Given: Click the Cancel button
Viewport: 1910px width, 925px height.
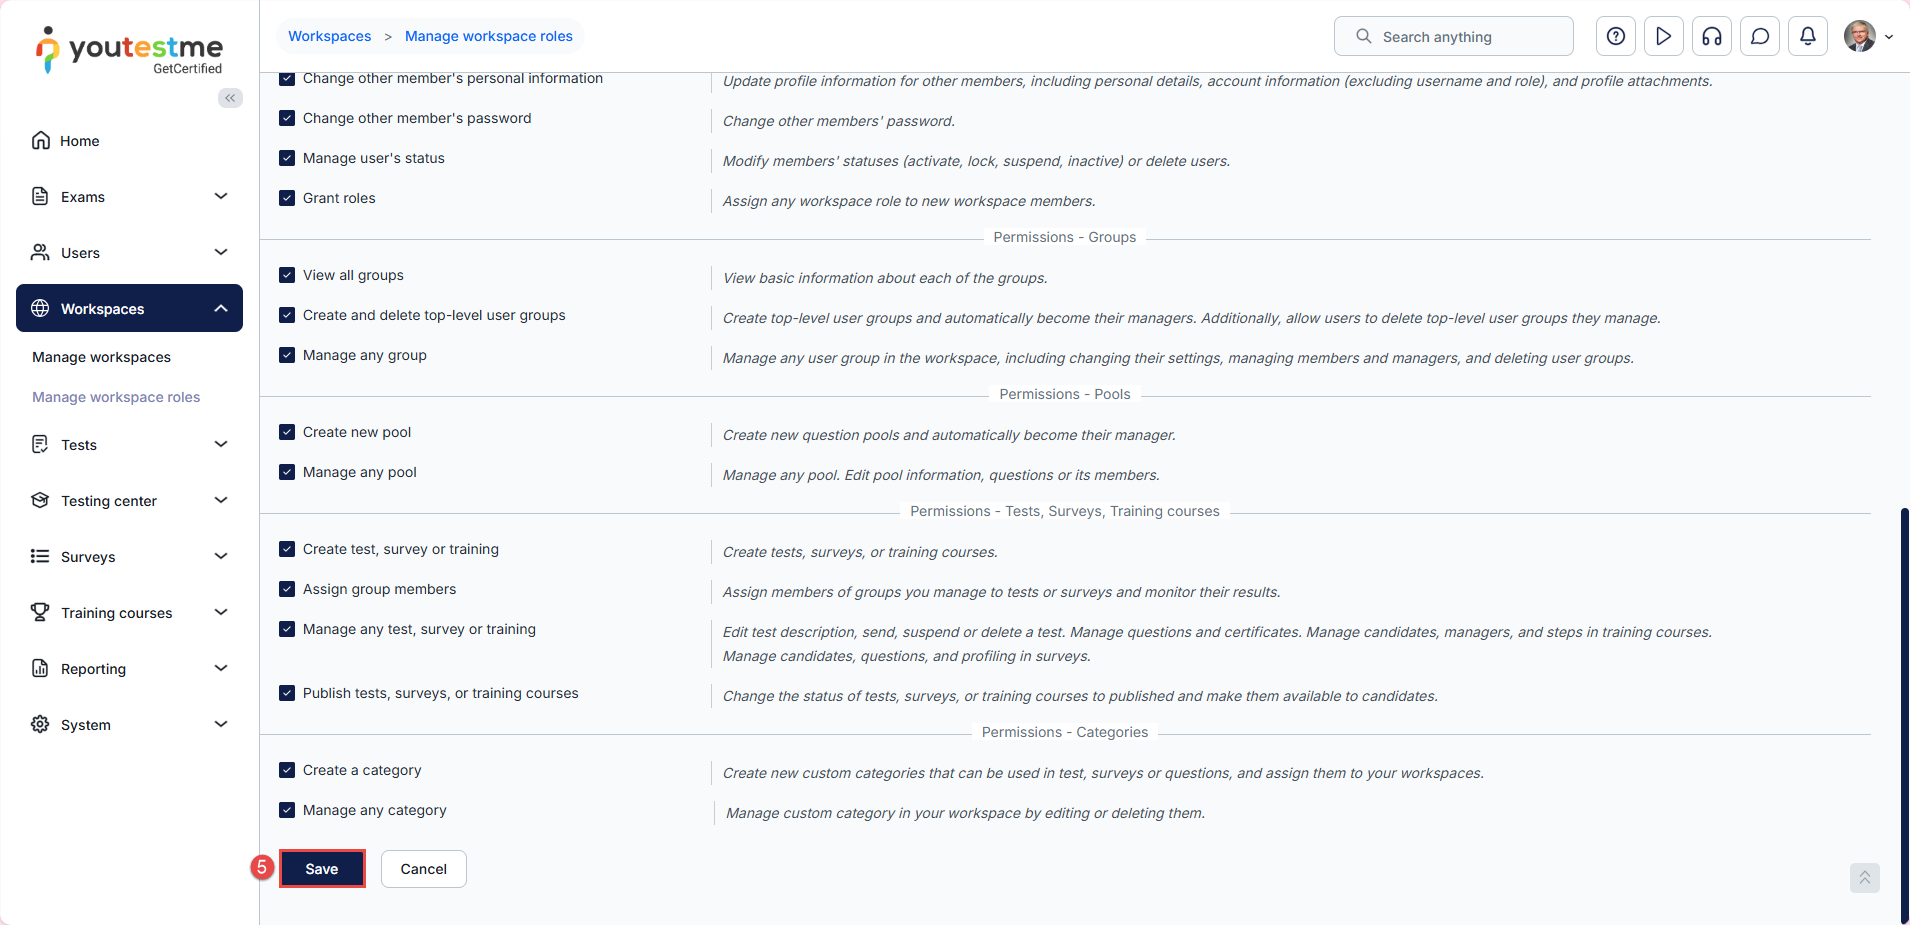Looking at the screenshot, I should (423, 869).
